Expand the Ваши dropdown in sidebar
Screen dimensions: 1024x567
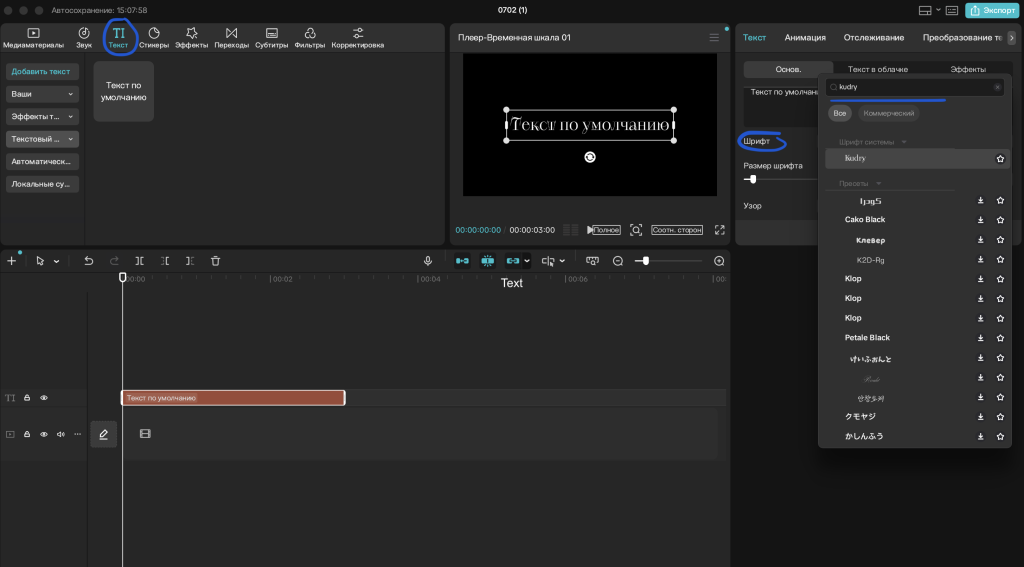pyautogui.click(x=42, y=94)
